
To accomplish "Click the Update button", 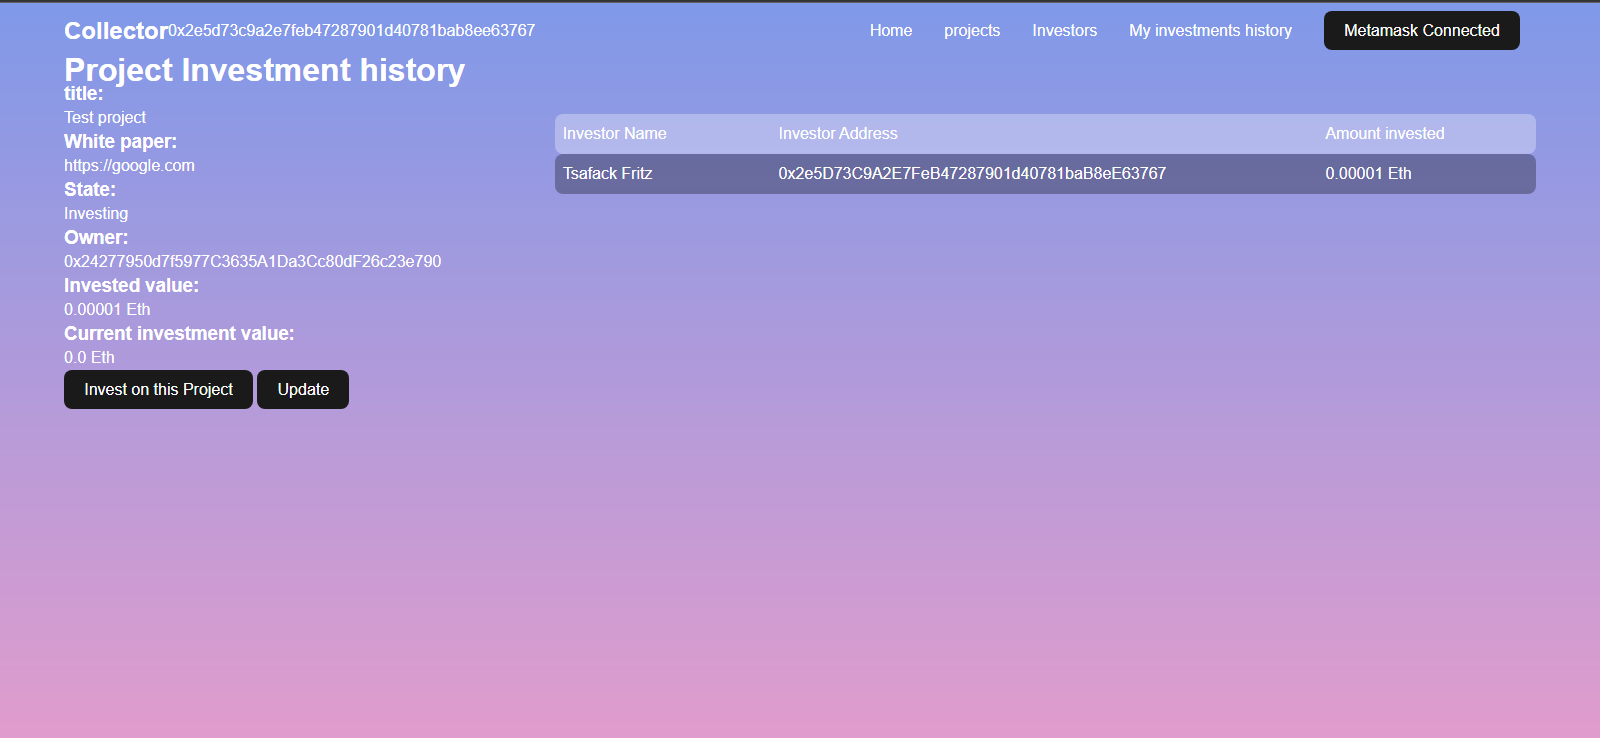I will pyautogui.click(x=303, y=390).
